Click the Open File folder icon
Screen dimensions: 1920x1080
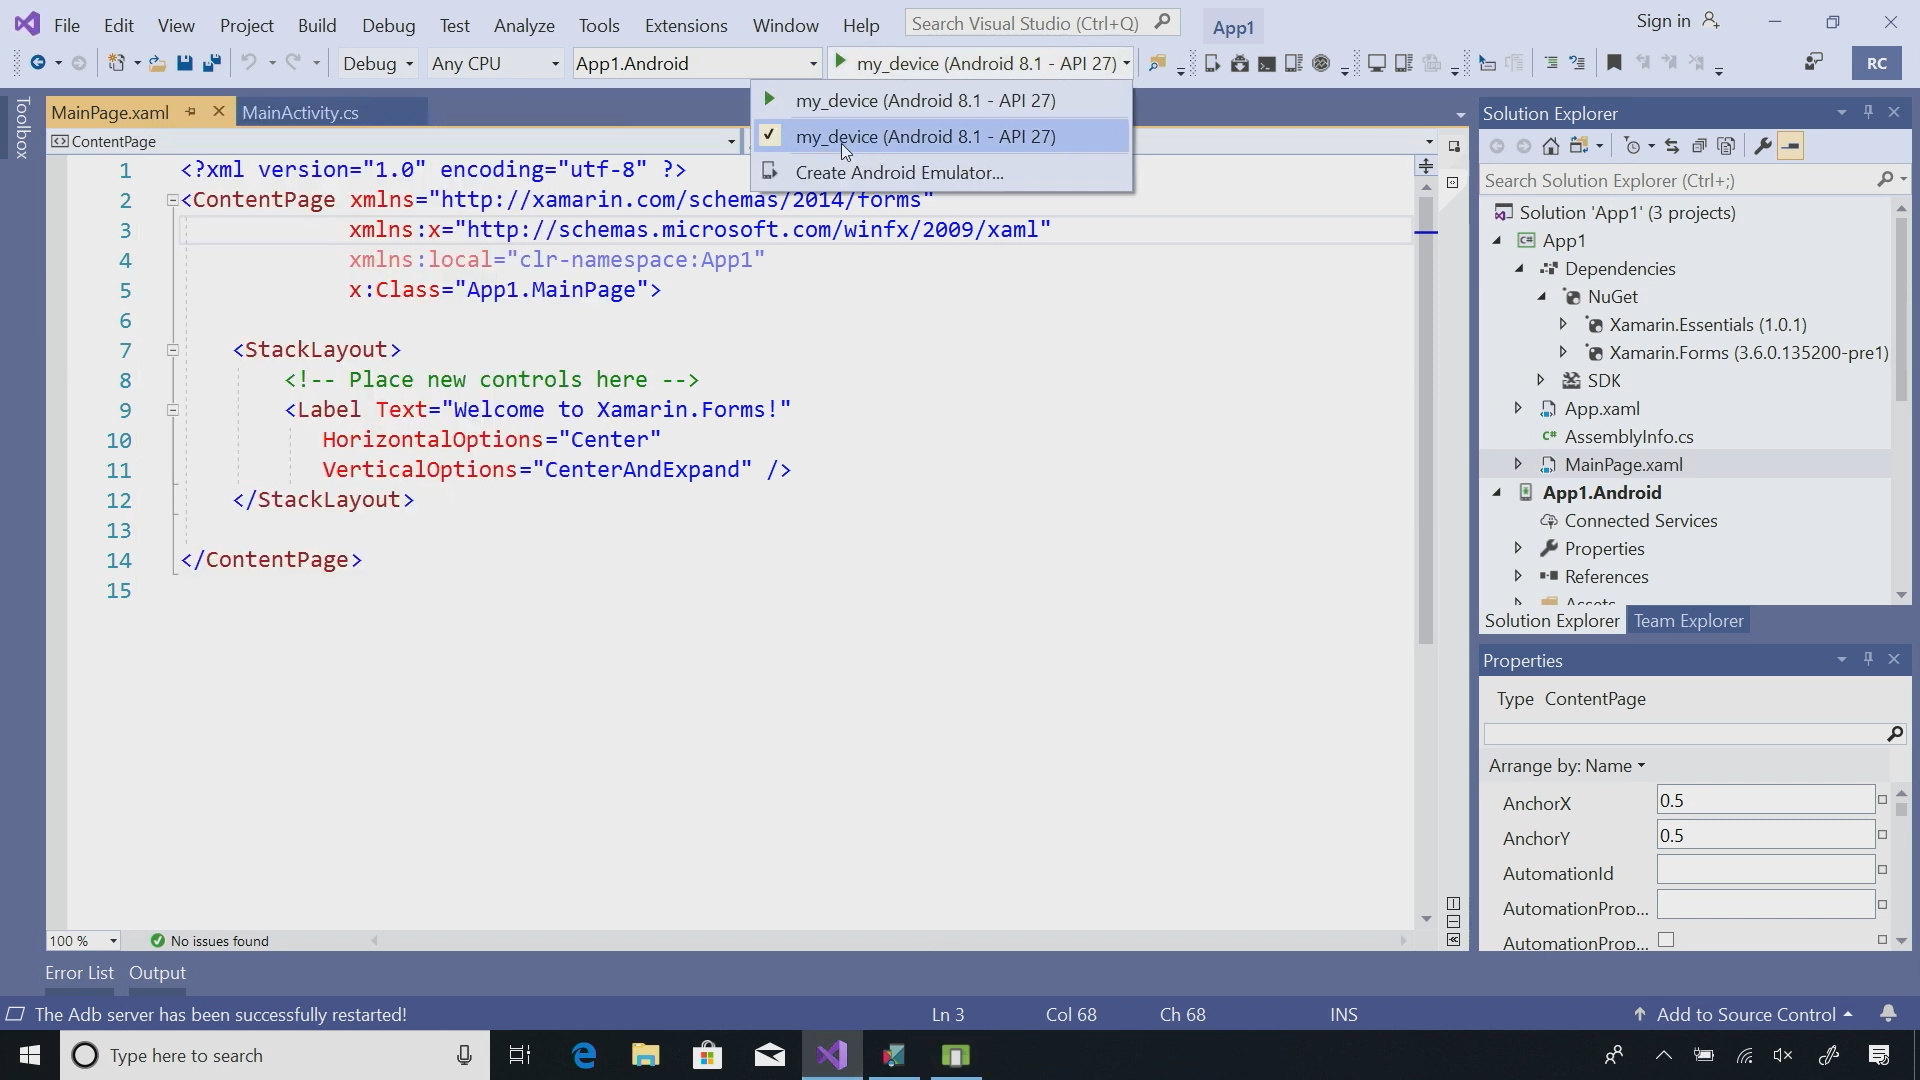(x=157, y=63)
